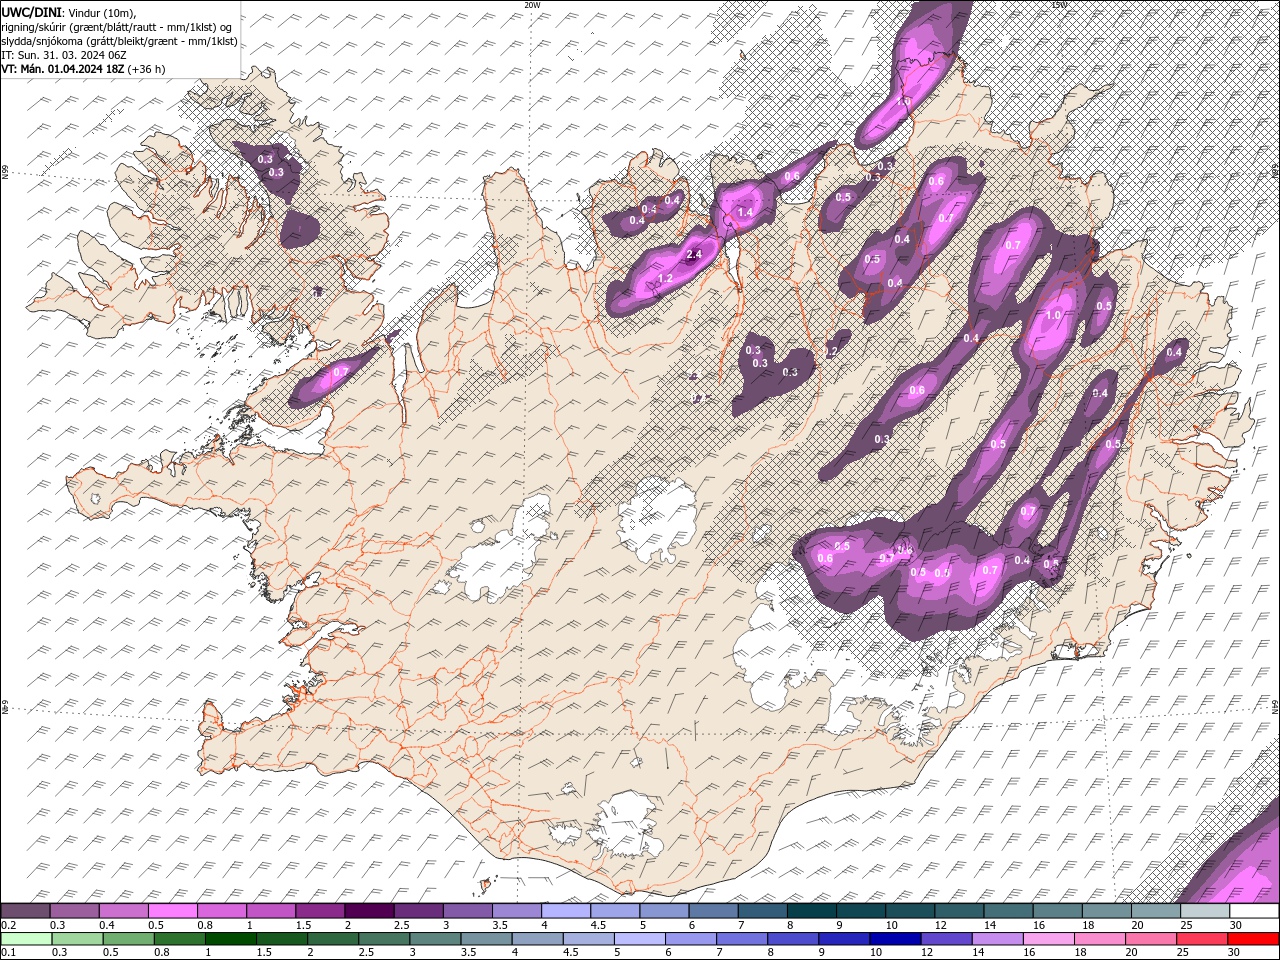Select the white swatch labeled 30
This screenshot has height=960, width=1280.
1254,911
